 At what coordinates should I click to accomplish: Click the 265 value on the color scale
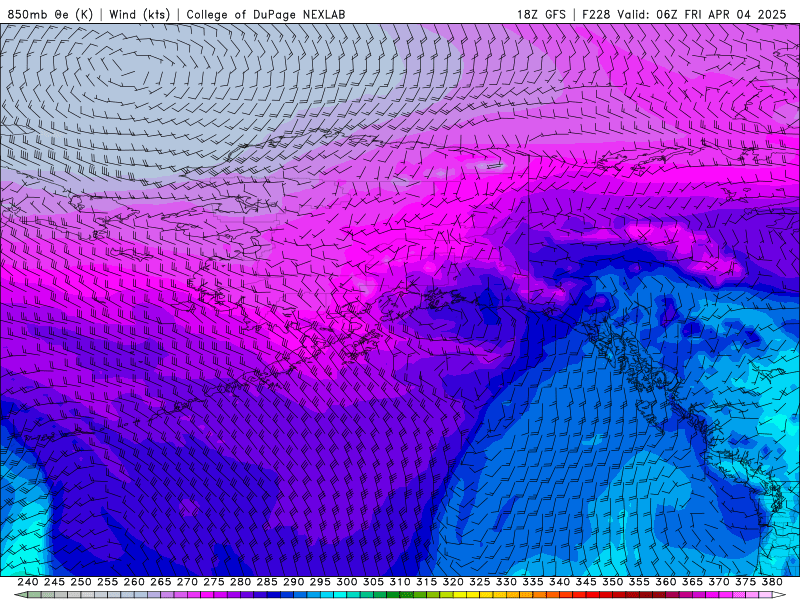[160, 582]
